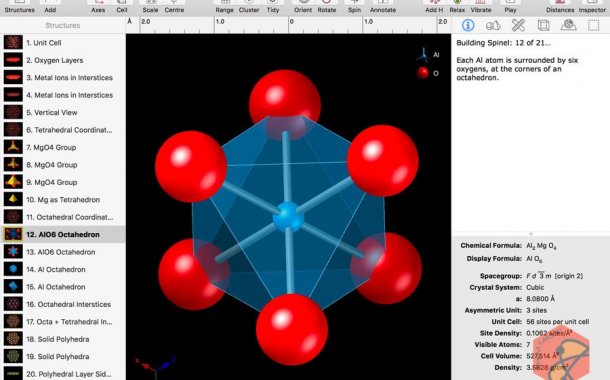
Task: Toggle the Cell toolbar item
Action: click(122, 7)
